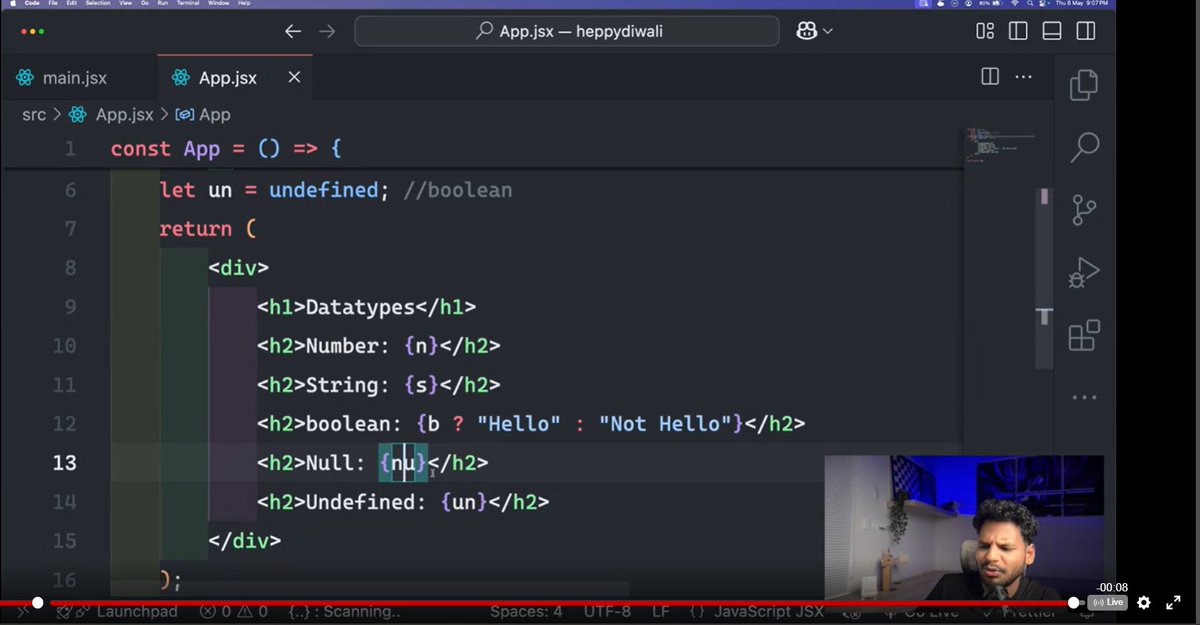Click the 'String:' label on line 11
Image resolution: width=1200 pixels, height=625 pixels.
point(349,385)
